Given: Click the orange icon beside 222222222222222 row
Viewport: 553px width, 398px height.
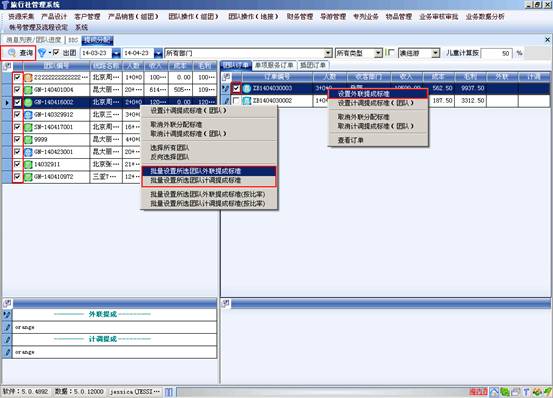Looking at the screenshot, I should tap(28, 78).
